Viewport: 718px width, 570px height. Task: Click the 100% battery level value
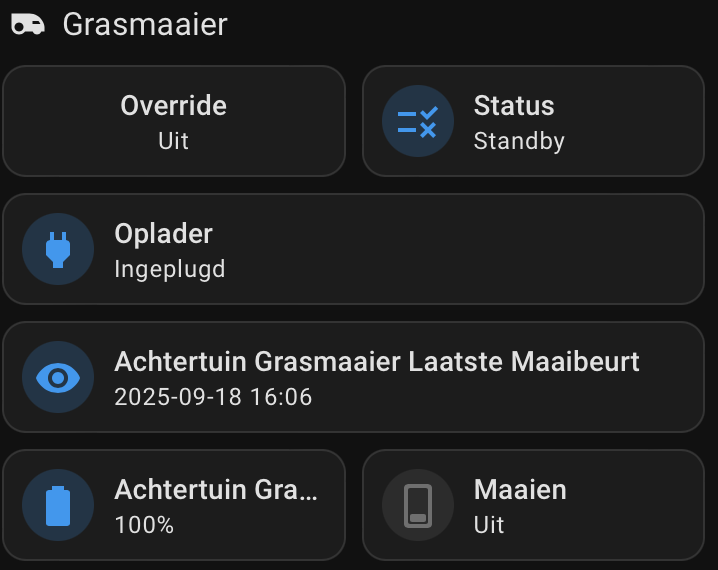pyautogui.click(x=144, y=525)
